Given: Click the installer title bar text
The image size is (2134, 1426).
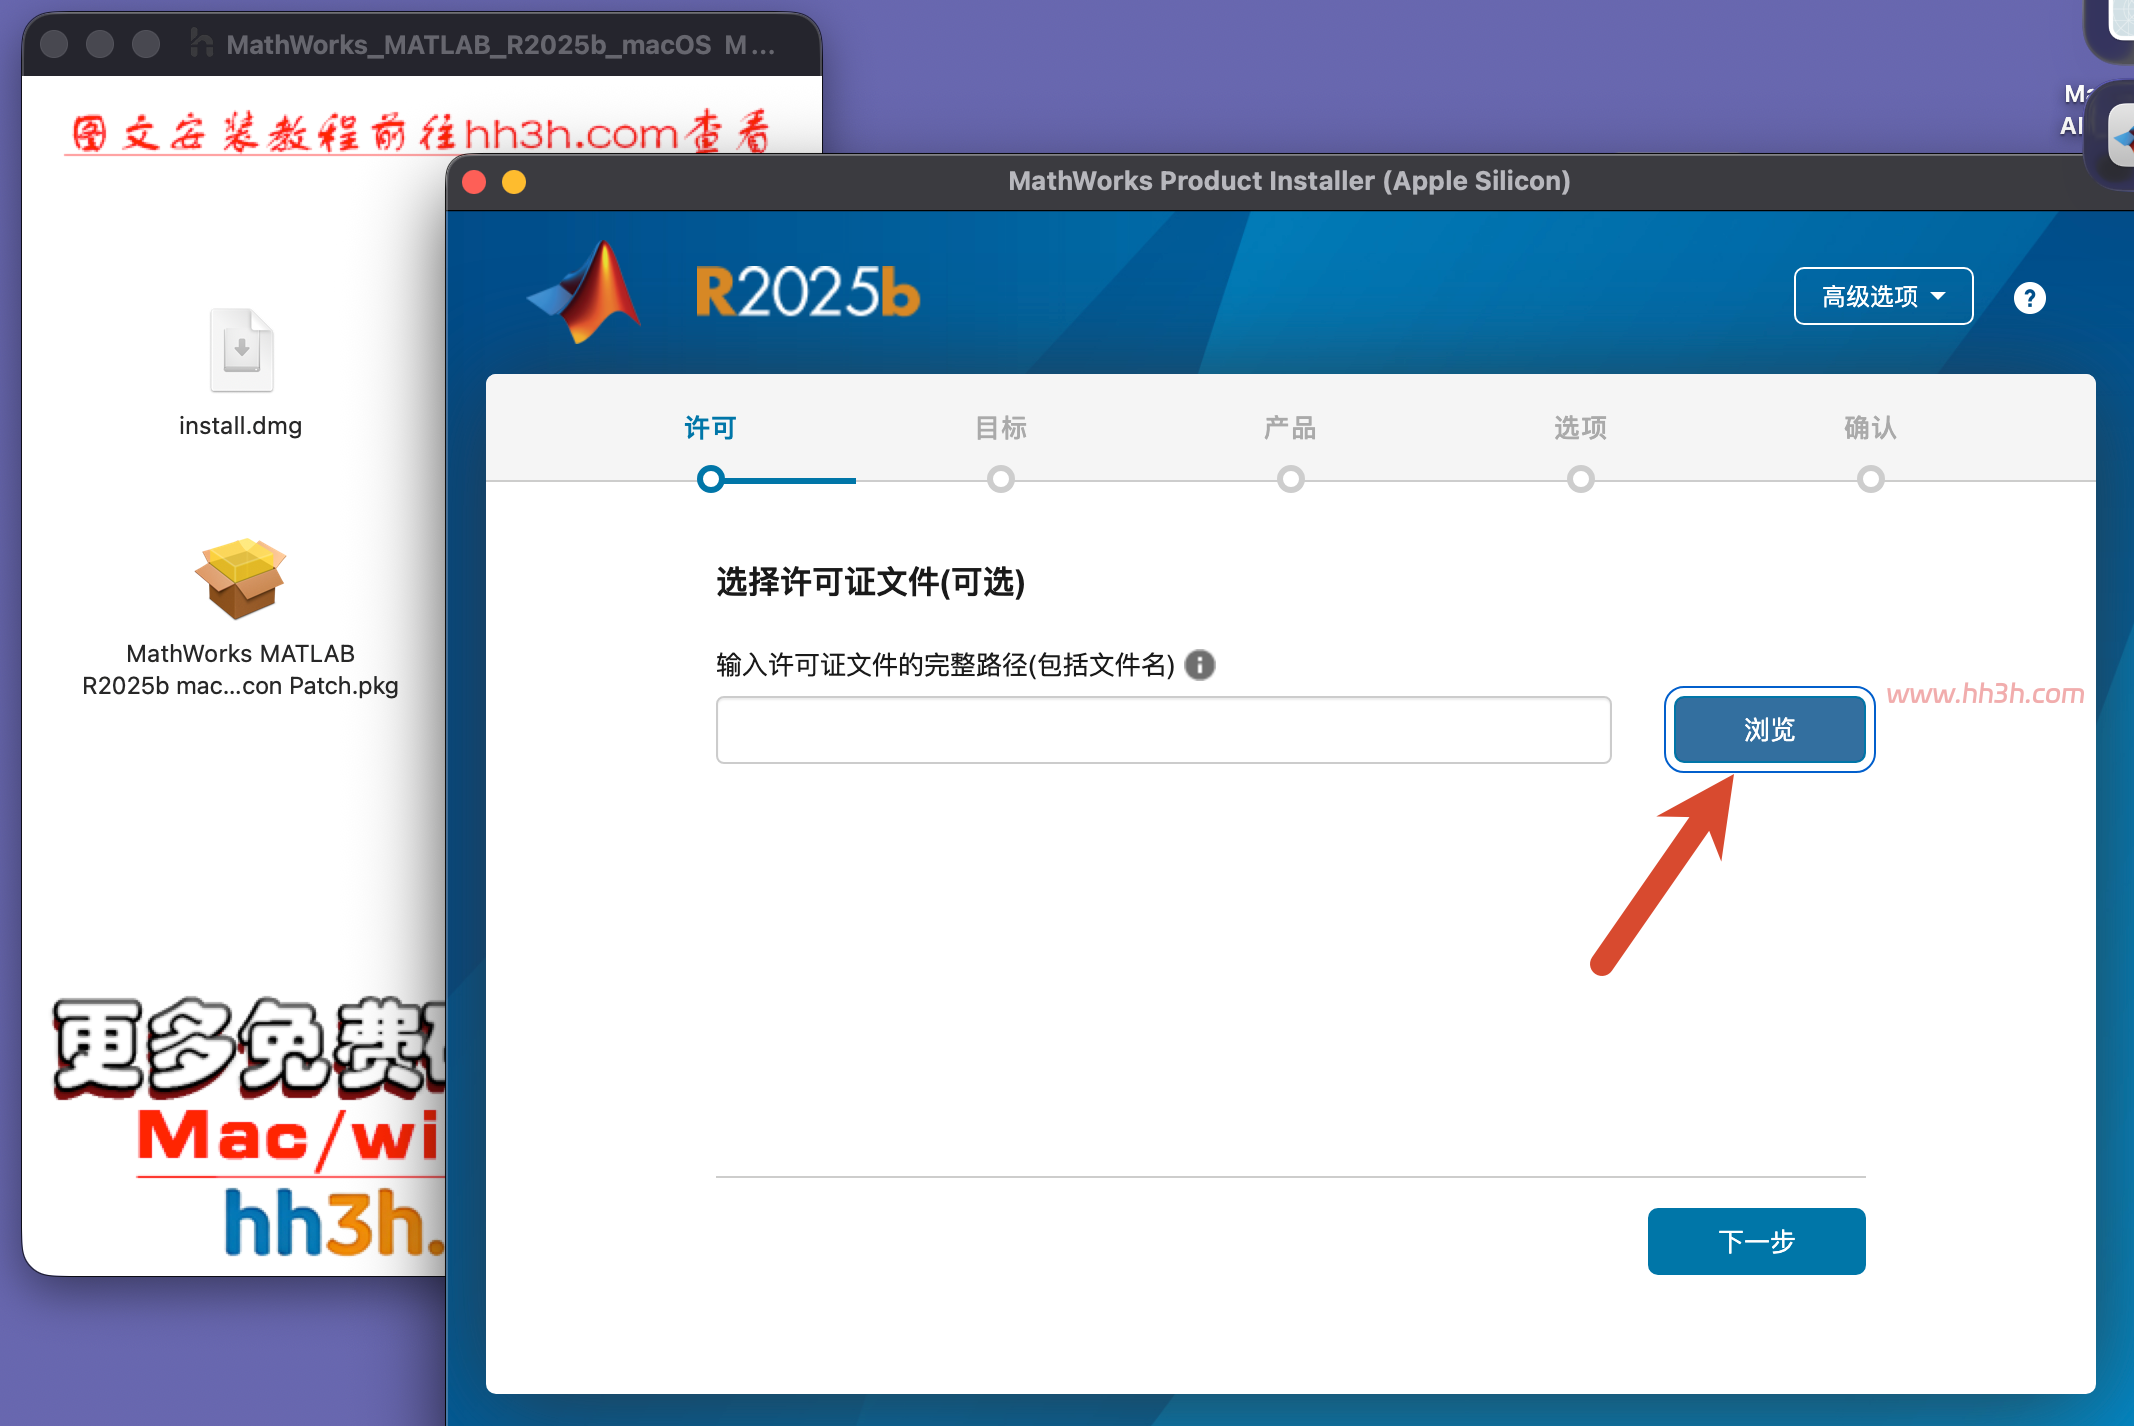Looking at the screenshot, I should pyautogui.click(x=1289, y=181).
